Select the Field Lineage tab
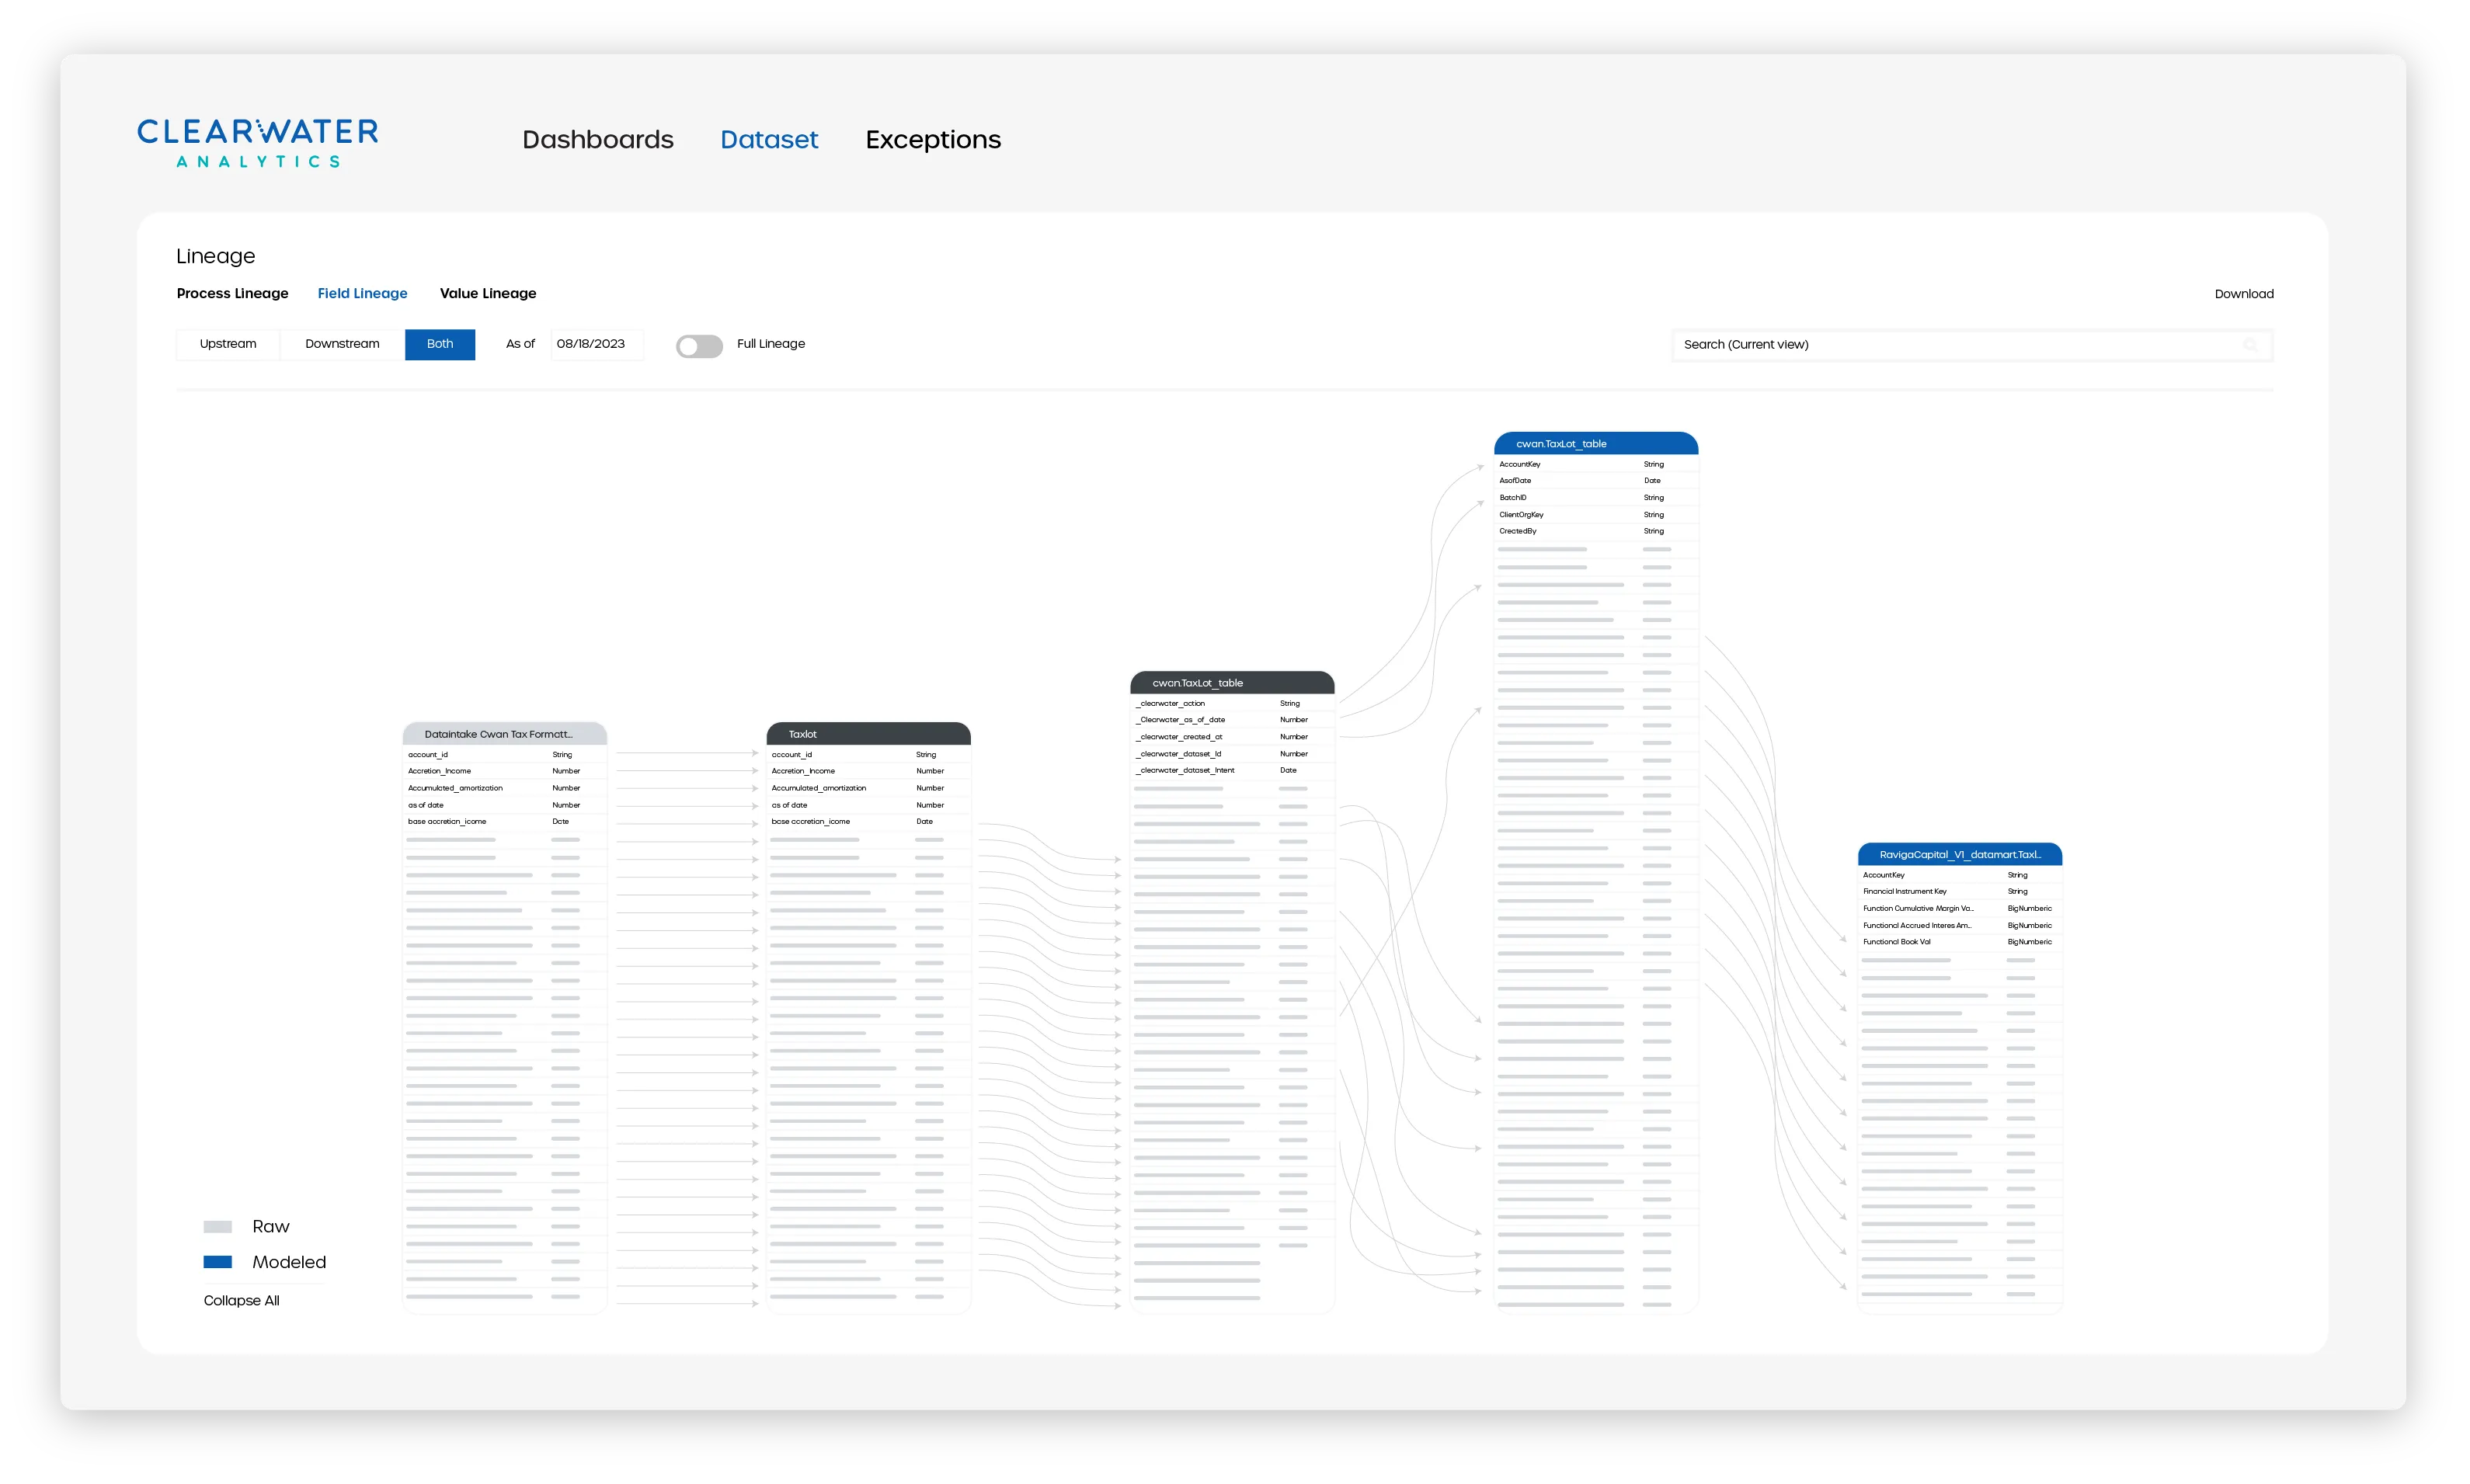The height and width of the screenshot is (1484, 2470). 362,293
